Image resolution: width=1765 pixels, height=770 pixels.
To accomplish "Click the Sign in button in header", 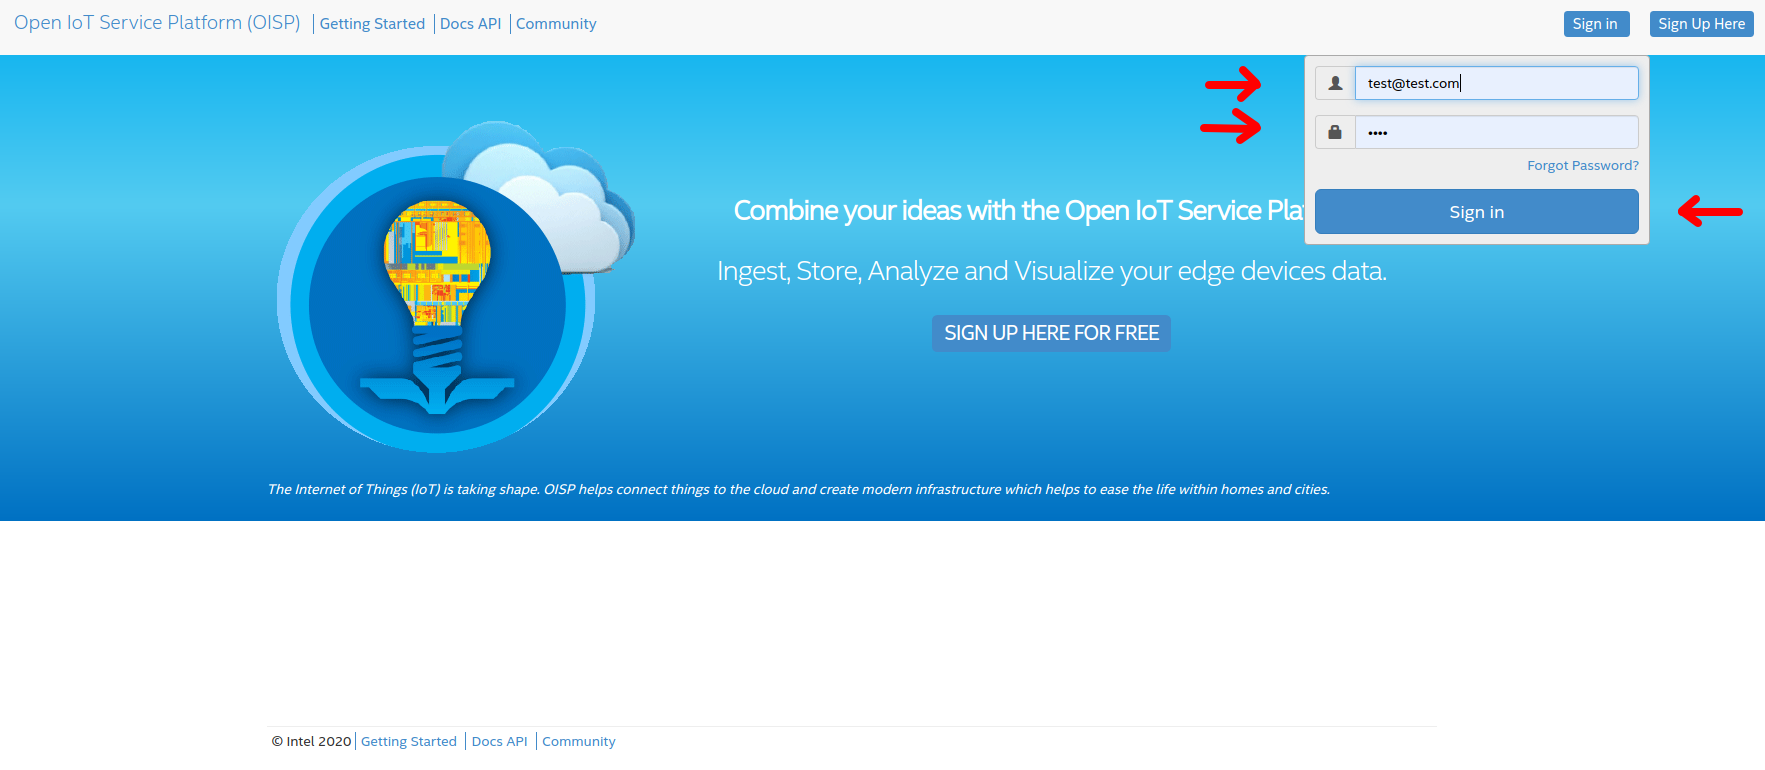I will [1596, 24].
